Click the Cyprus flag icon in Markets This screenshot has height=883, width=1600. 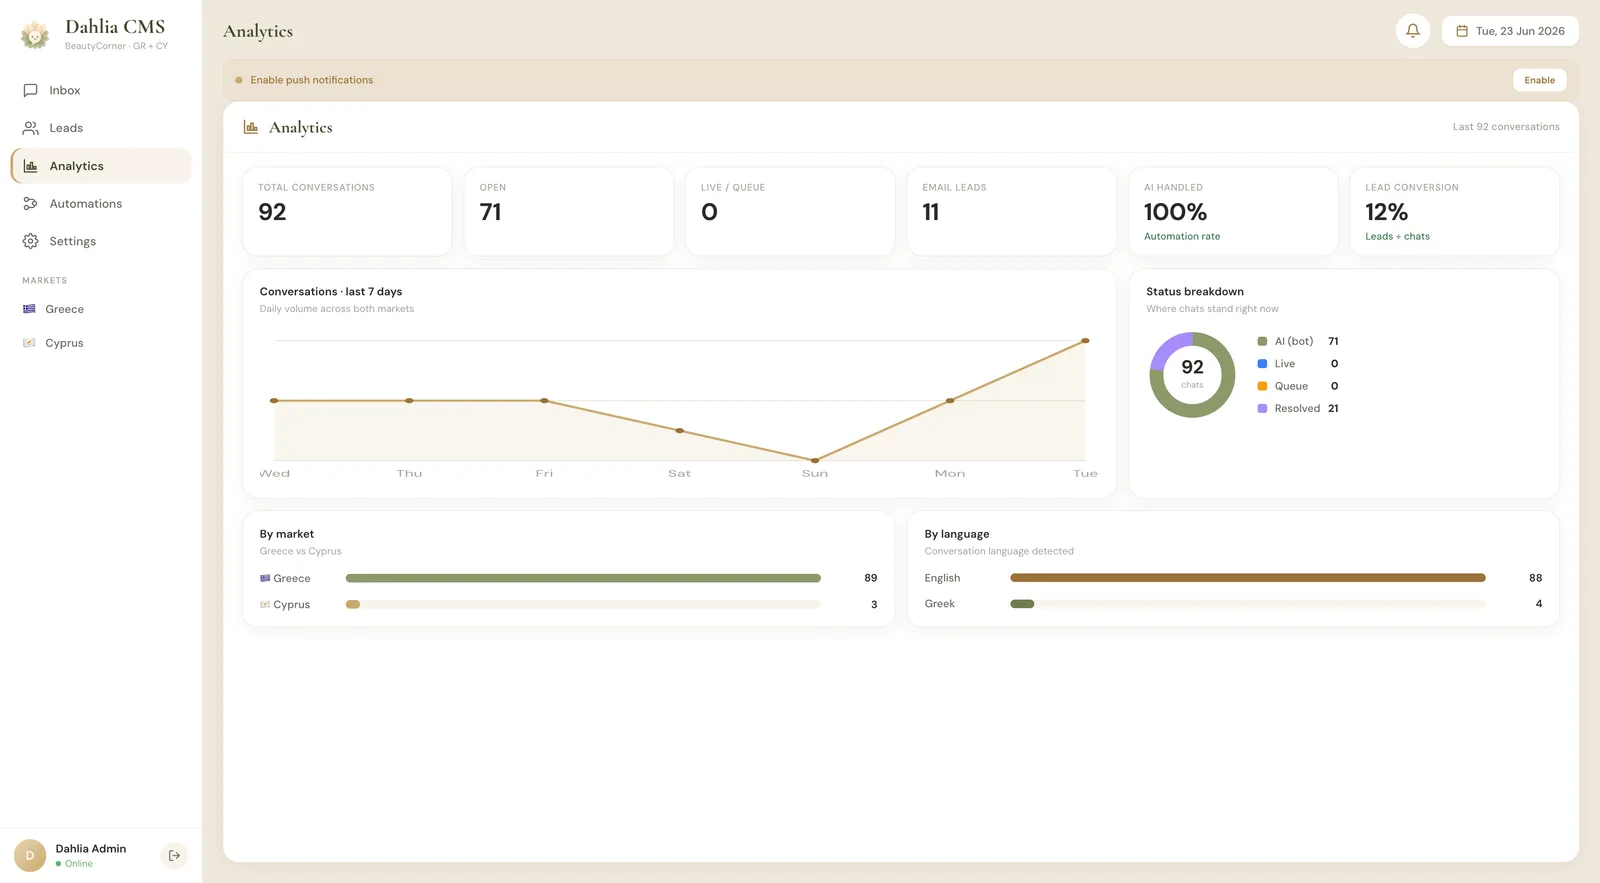[29, 343]
